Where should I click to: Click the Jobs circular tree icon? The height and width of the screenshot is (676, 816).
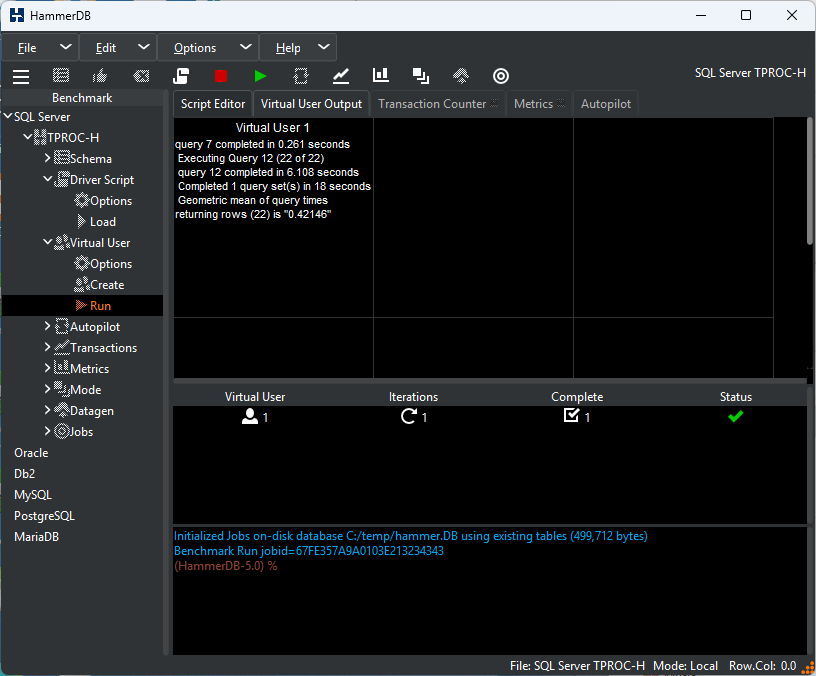pos(61,431)
